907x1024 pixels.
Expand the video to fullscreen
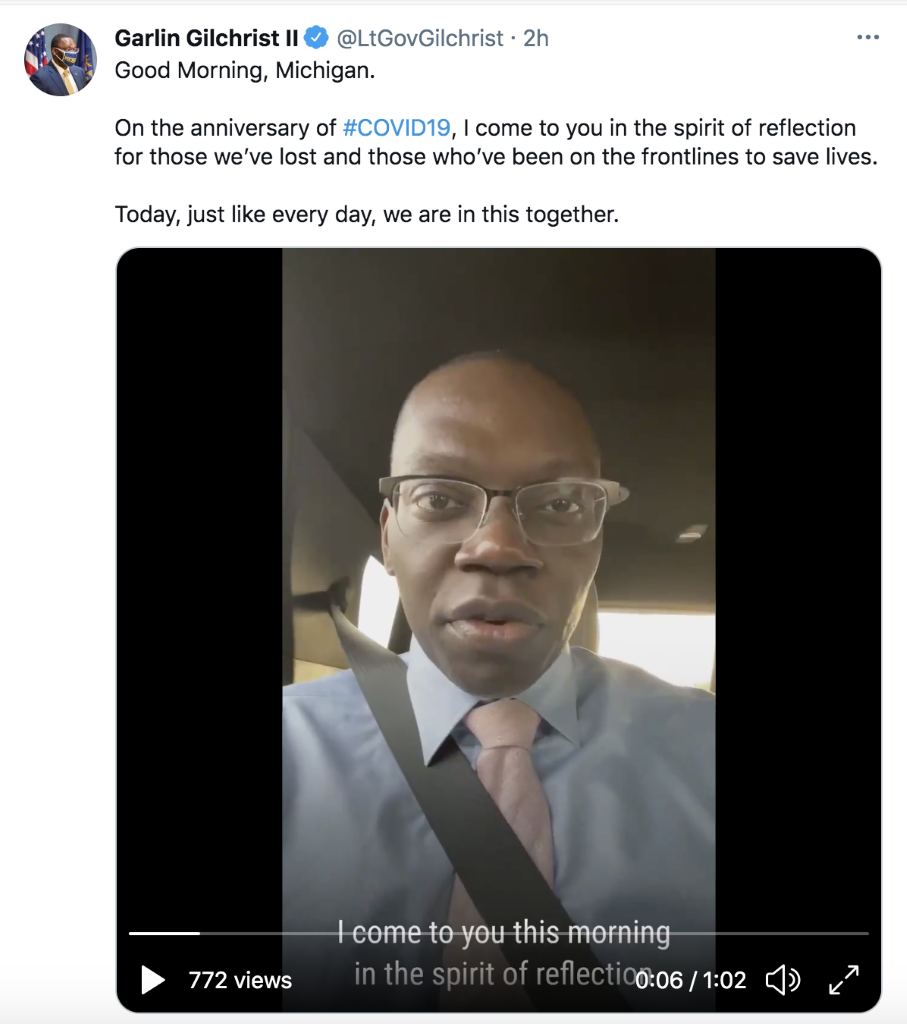844,979
